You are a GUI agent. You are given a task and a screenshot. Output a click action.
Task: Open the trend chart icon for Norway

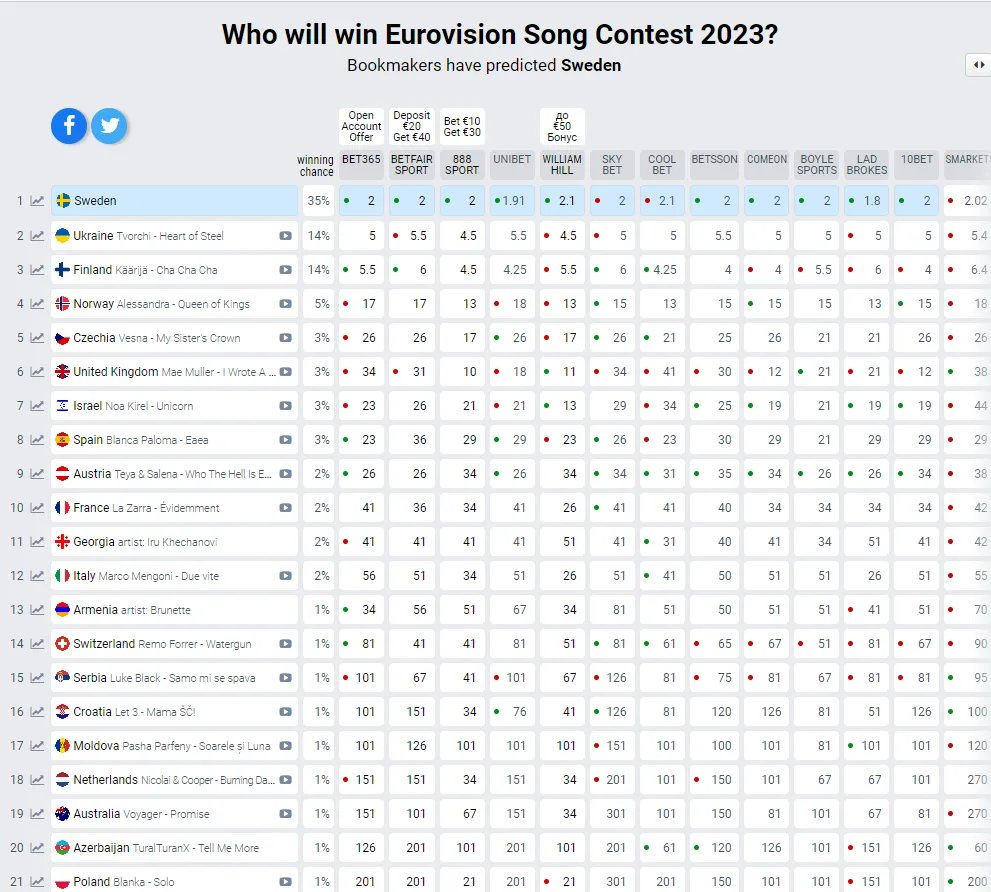tap(38, 304)
